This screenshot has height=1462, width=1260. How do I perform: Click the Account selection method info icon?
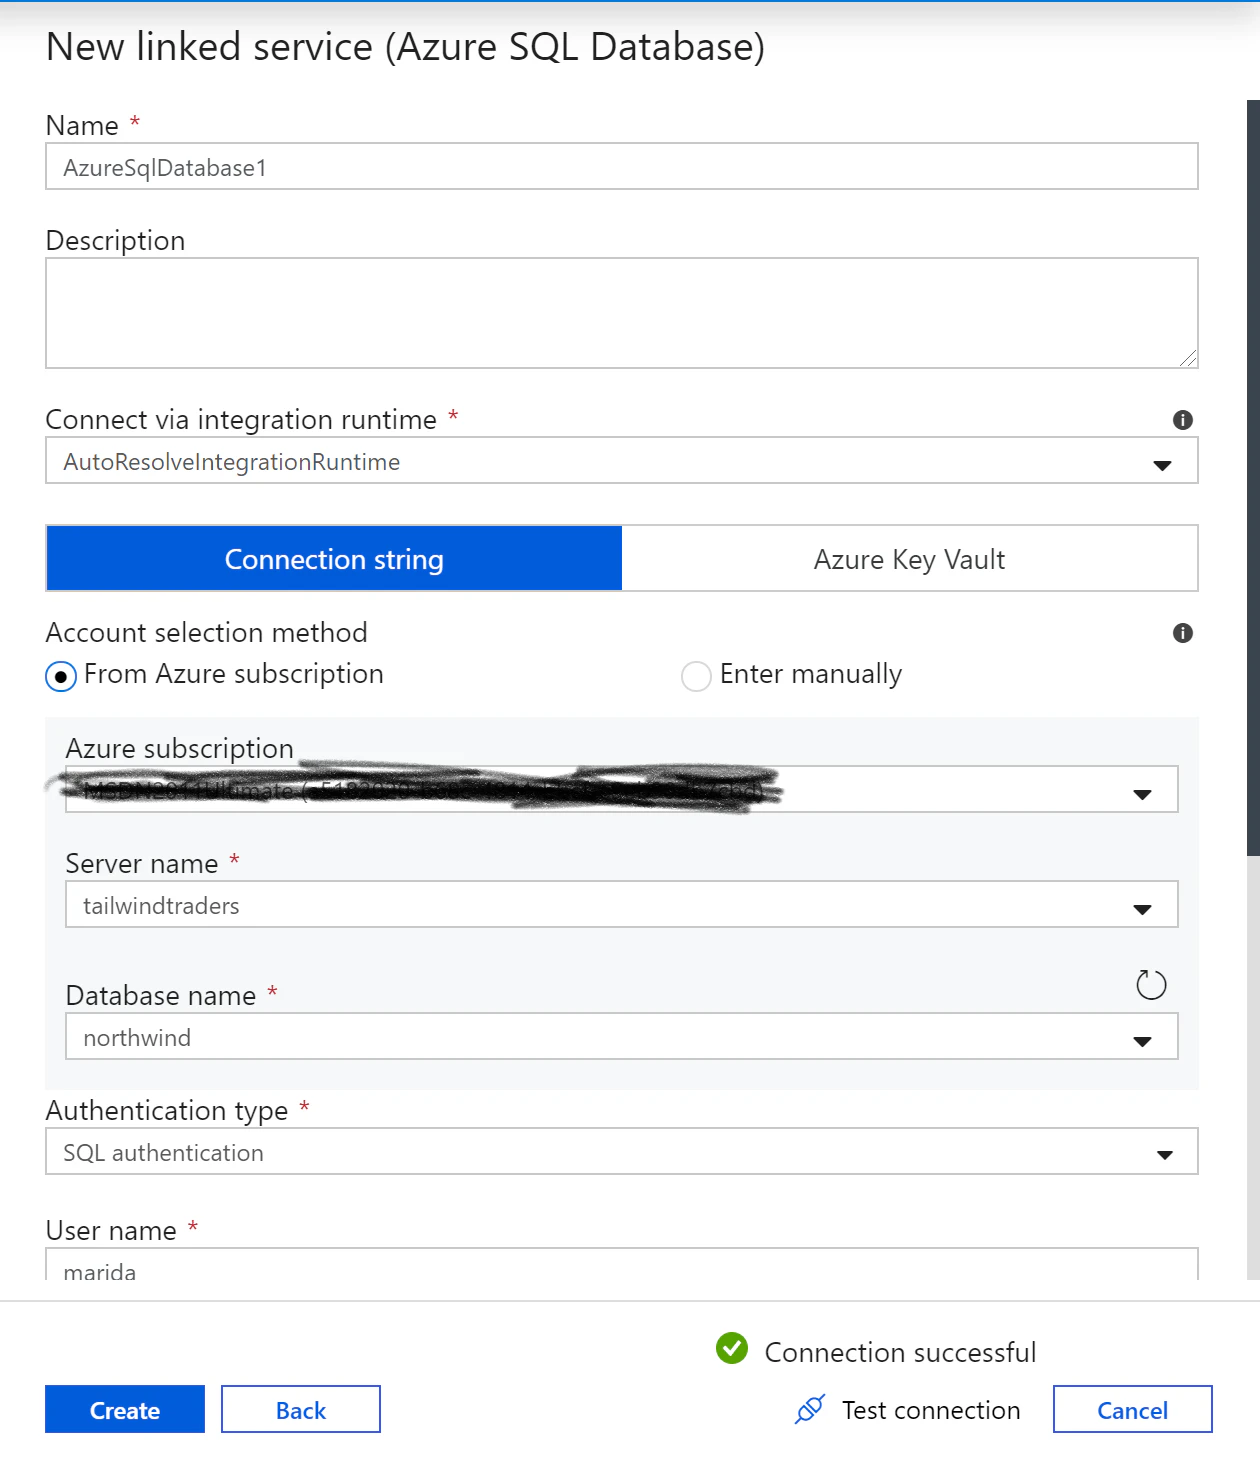click(x=1183, y=633)
